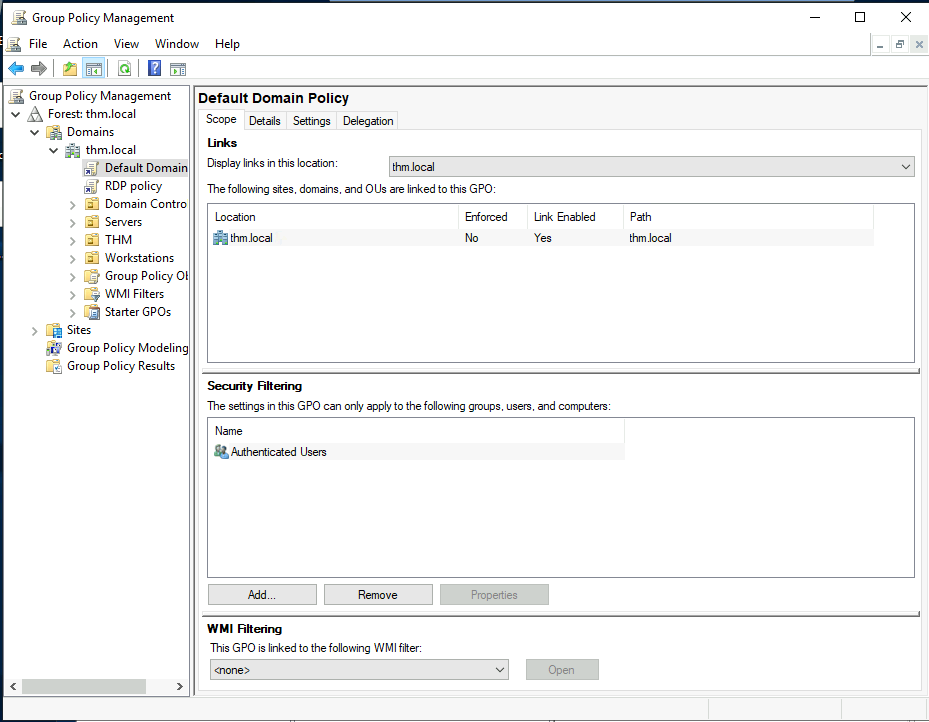Click the Servers OU folder icon

click(x=92, y=222)
